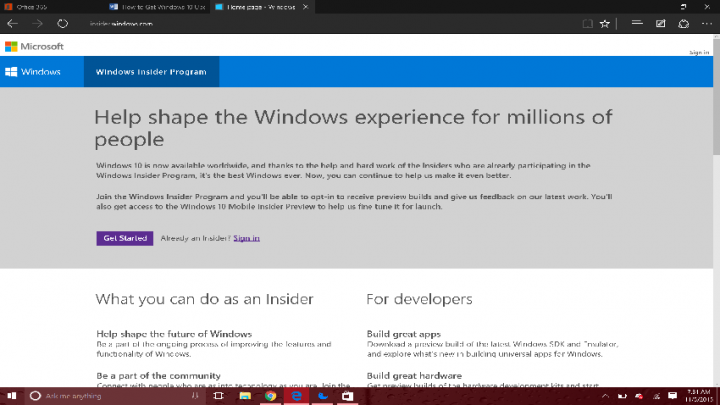The image size is (720, 405).
Task: Make a Web Note with pen icon
Action: pos(660,23)
